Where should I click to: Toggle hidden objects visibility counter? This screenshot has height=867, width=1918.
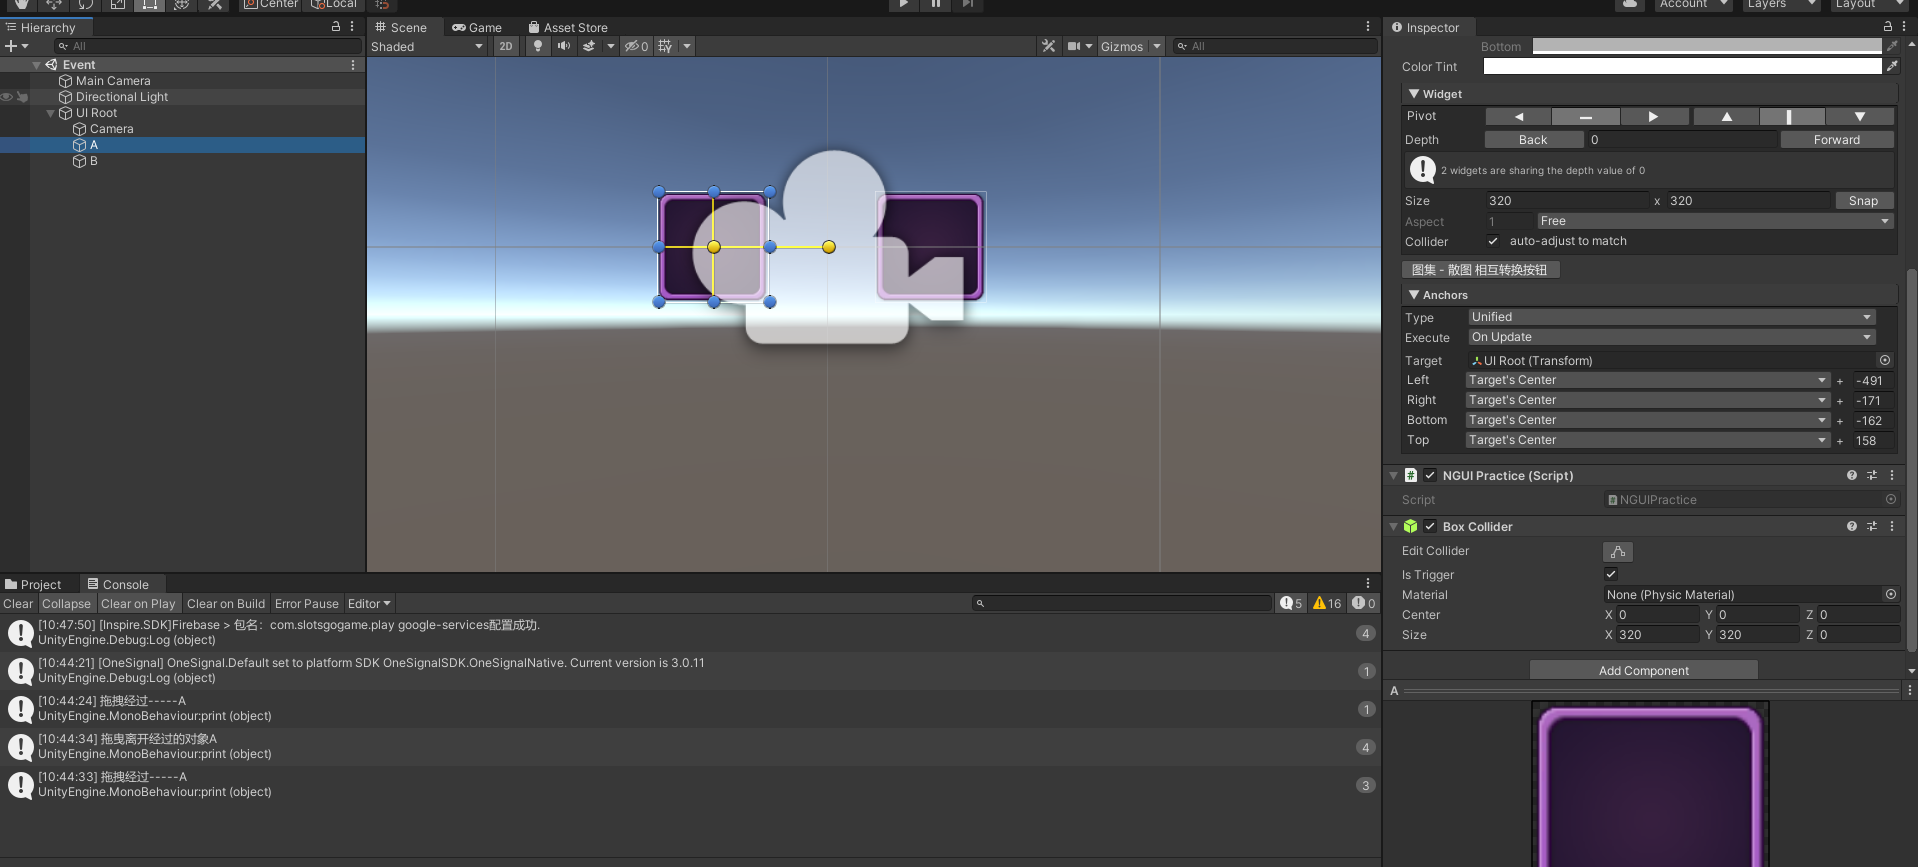pos(637,46)
